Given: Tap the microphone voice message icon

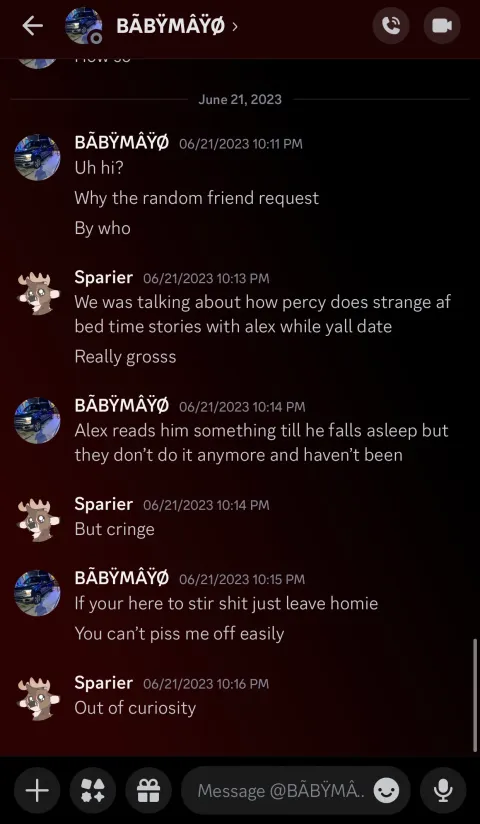Looking at the screenshot, I should click(x=443, y=790).
